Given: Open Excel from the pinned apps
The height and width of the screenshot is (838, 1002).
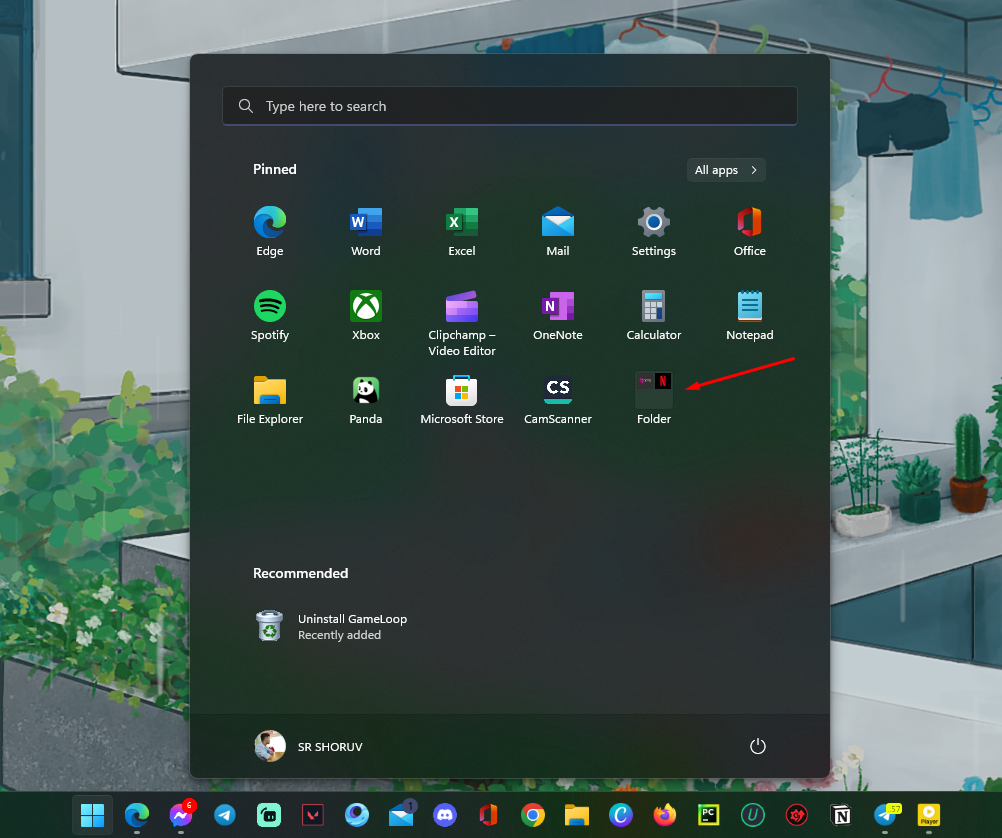Looking at the screenshot, I should (x=462, y=222).
